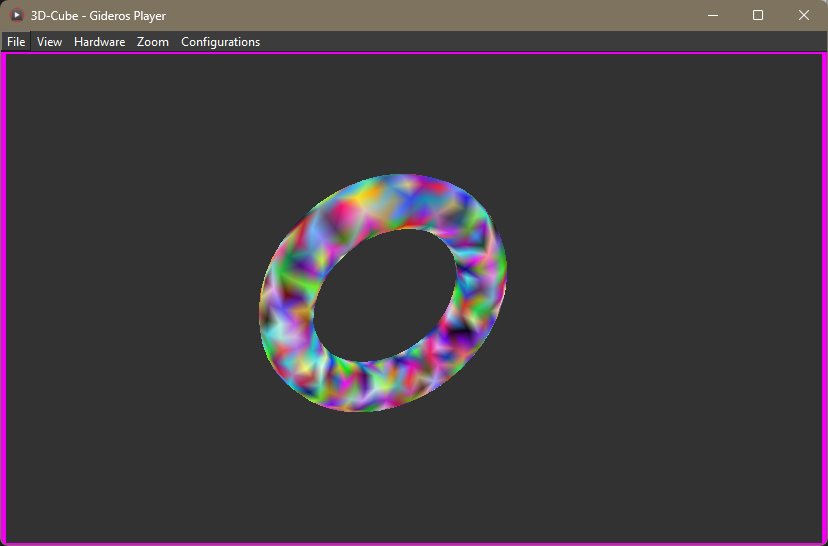Click the magenta border on the left edge

pyautogui.click(x=3, y=300)
